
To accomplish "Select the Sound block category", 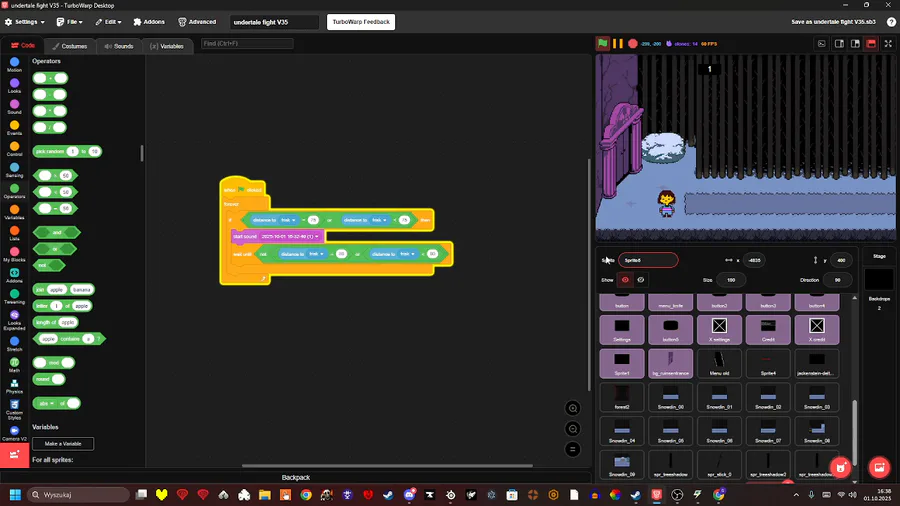I will pyautogui.click(x=14, y=107).
